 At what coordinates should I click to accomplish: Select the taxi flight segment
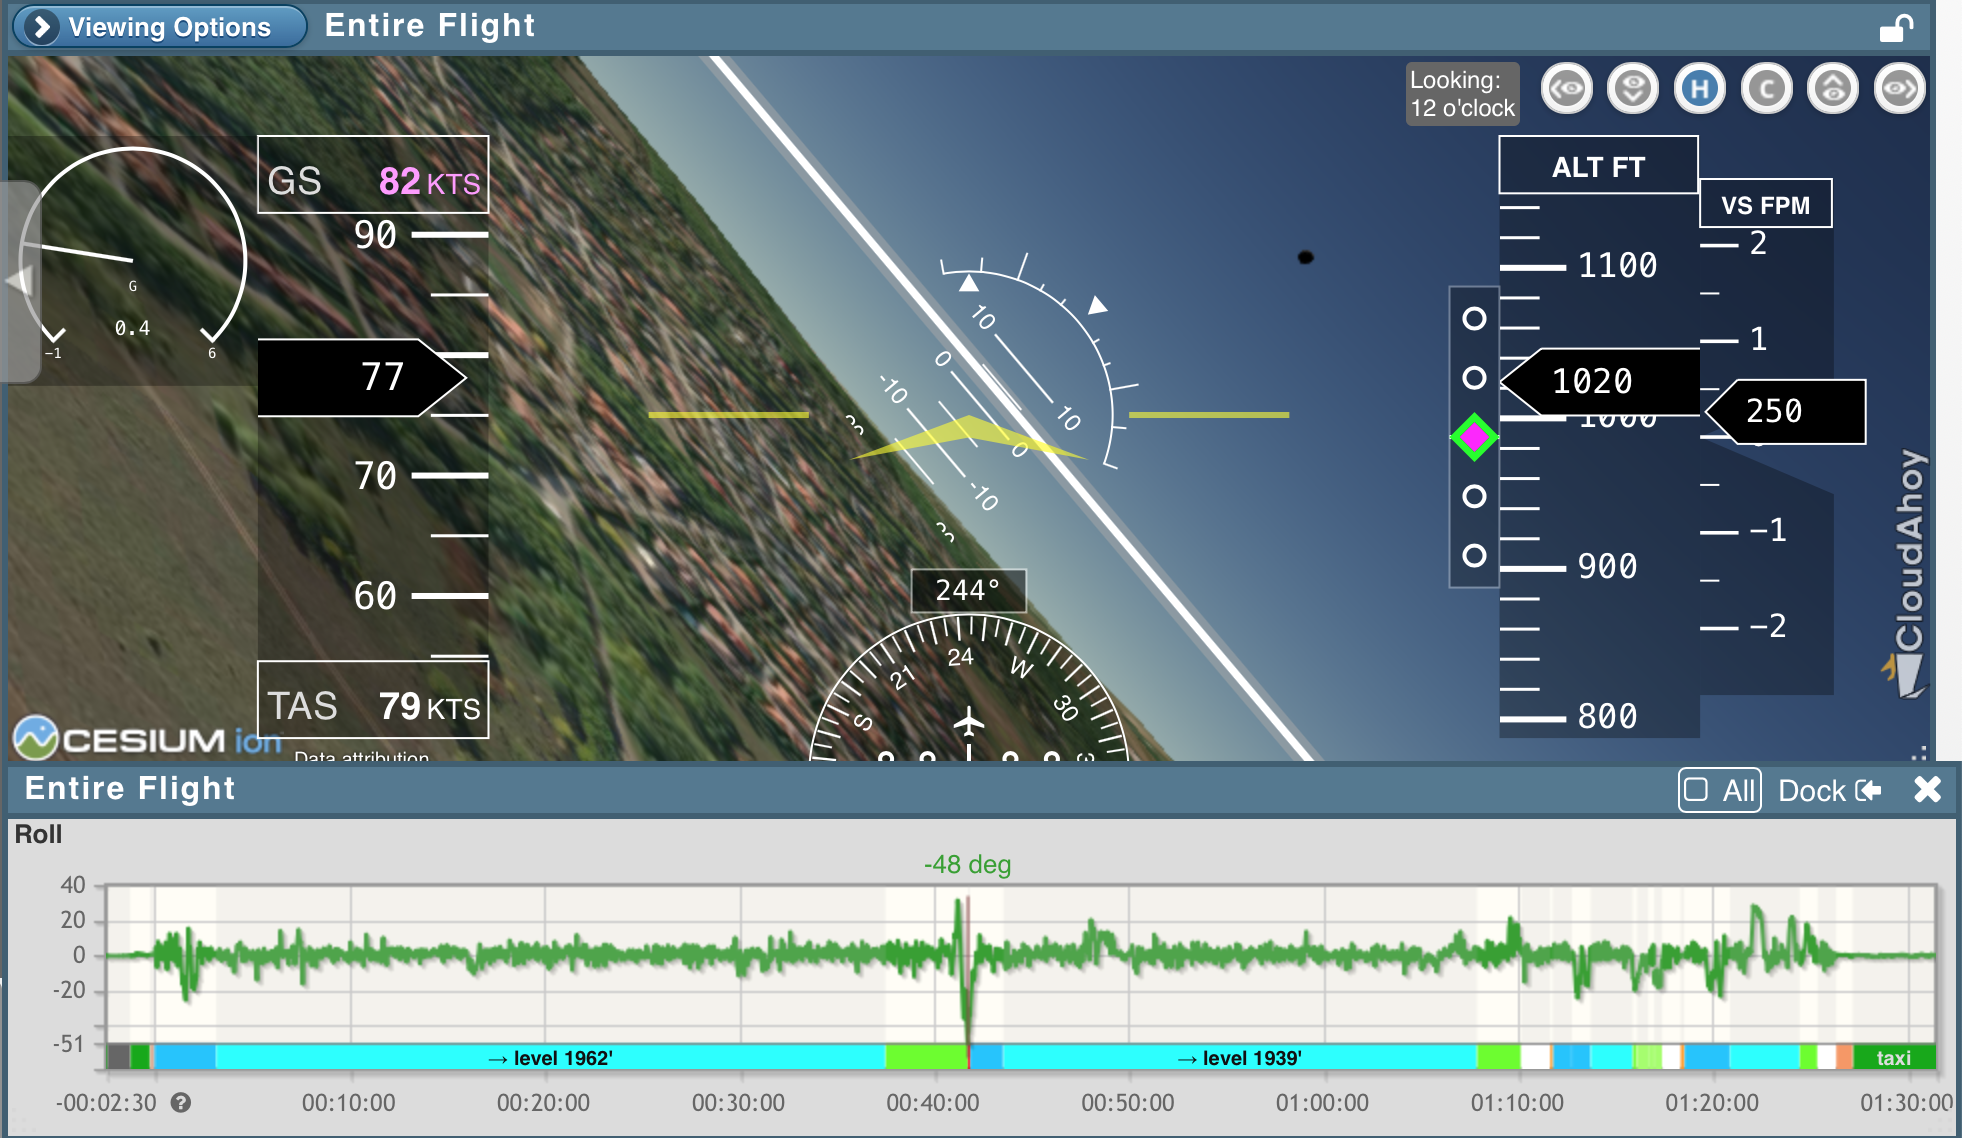[x=1892, y=1058]
